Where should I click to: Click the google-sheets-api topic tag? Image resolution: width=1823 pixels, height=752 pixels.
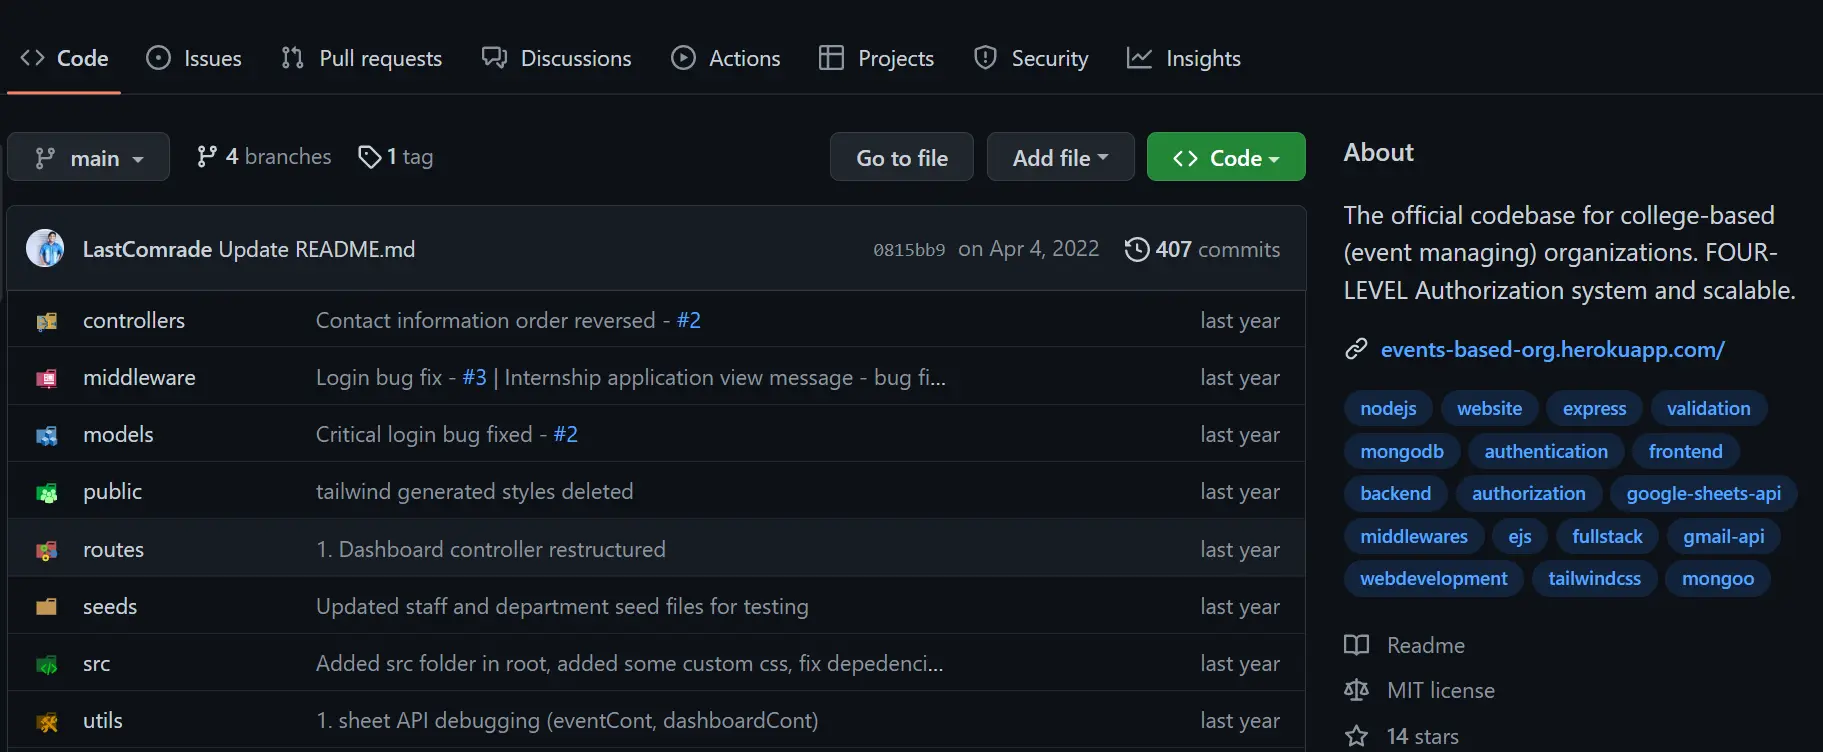[1703, 493]
